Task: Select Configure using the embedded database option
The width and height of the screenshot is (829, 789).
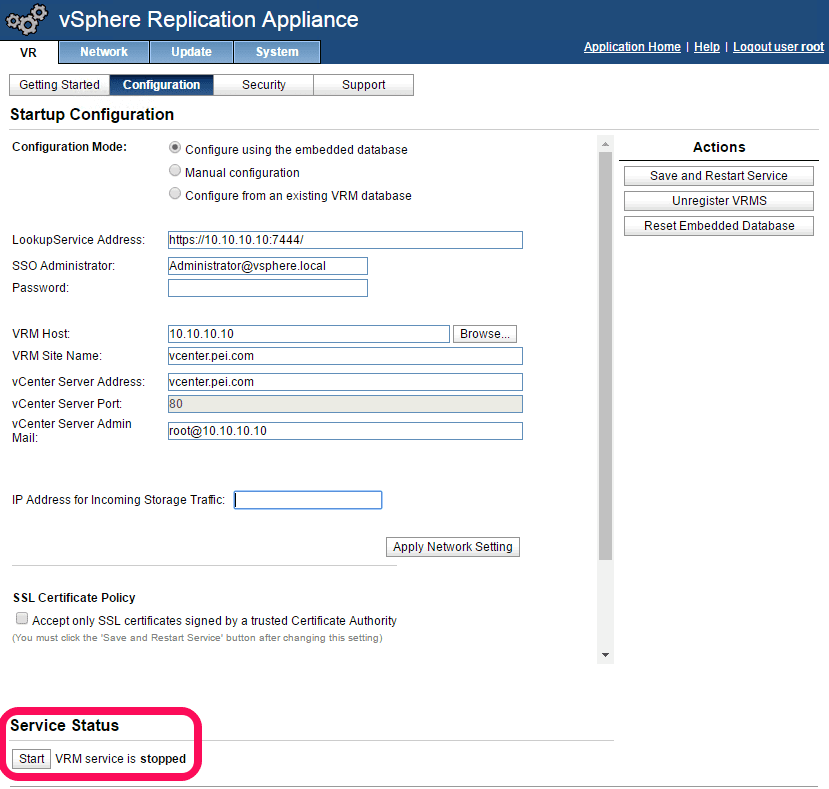Action: [x=174, y=148]
